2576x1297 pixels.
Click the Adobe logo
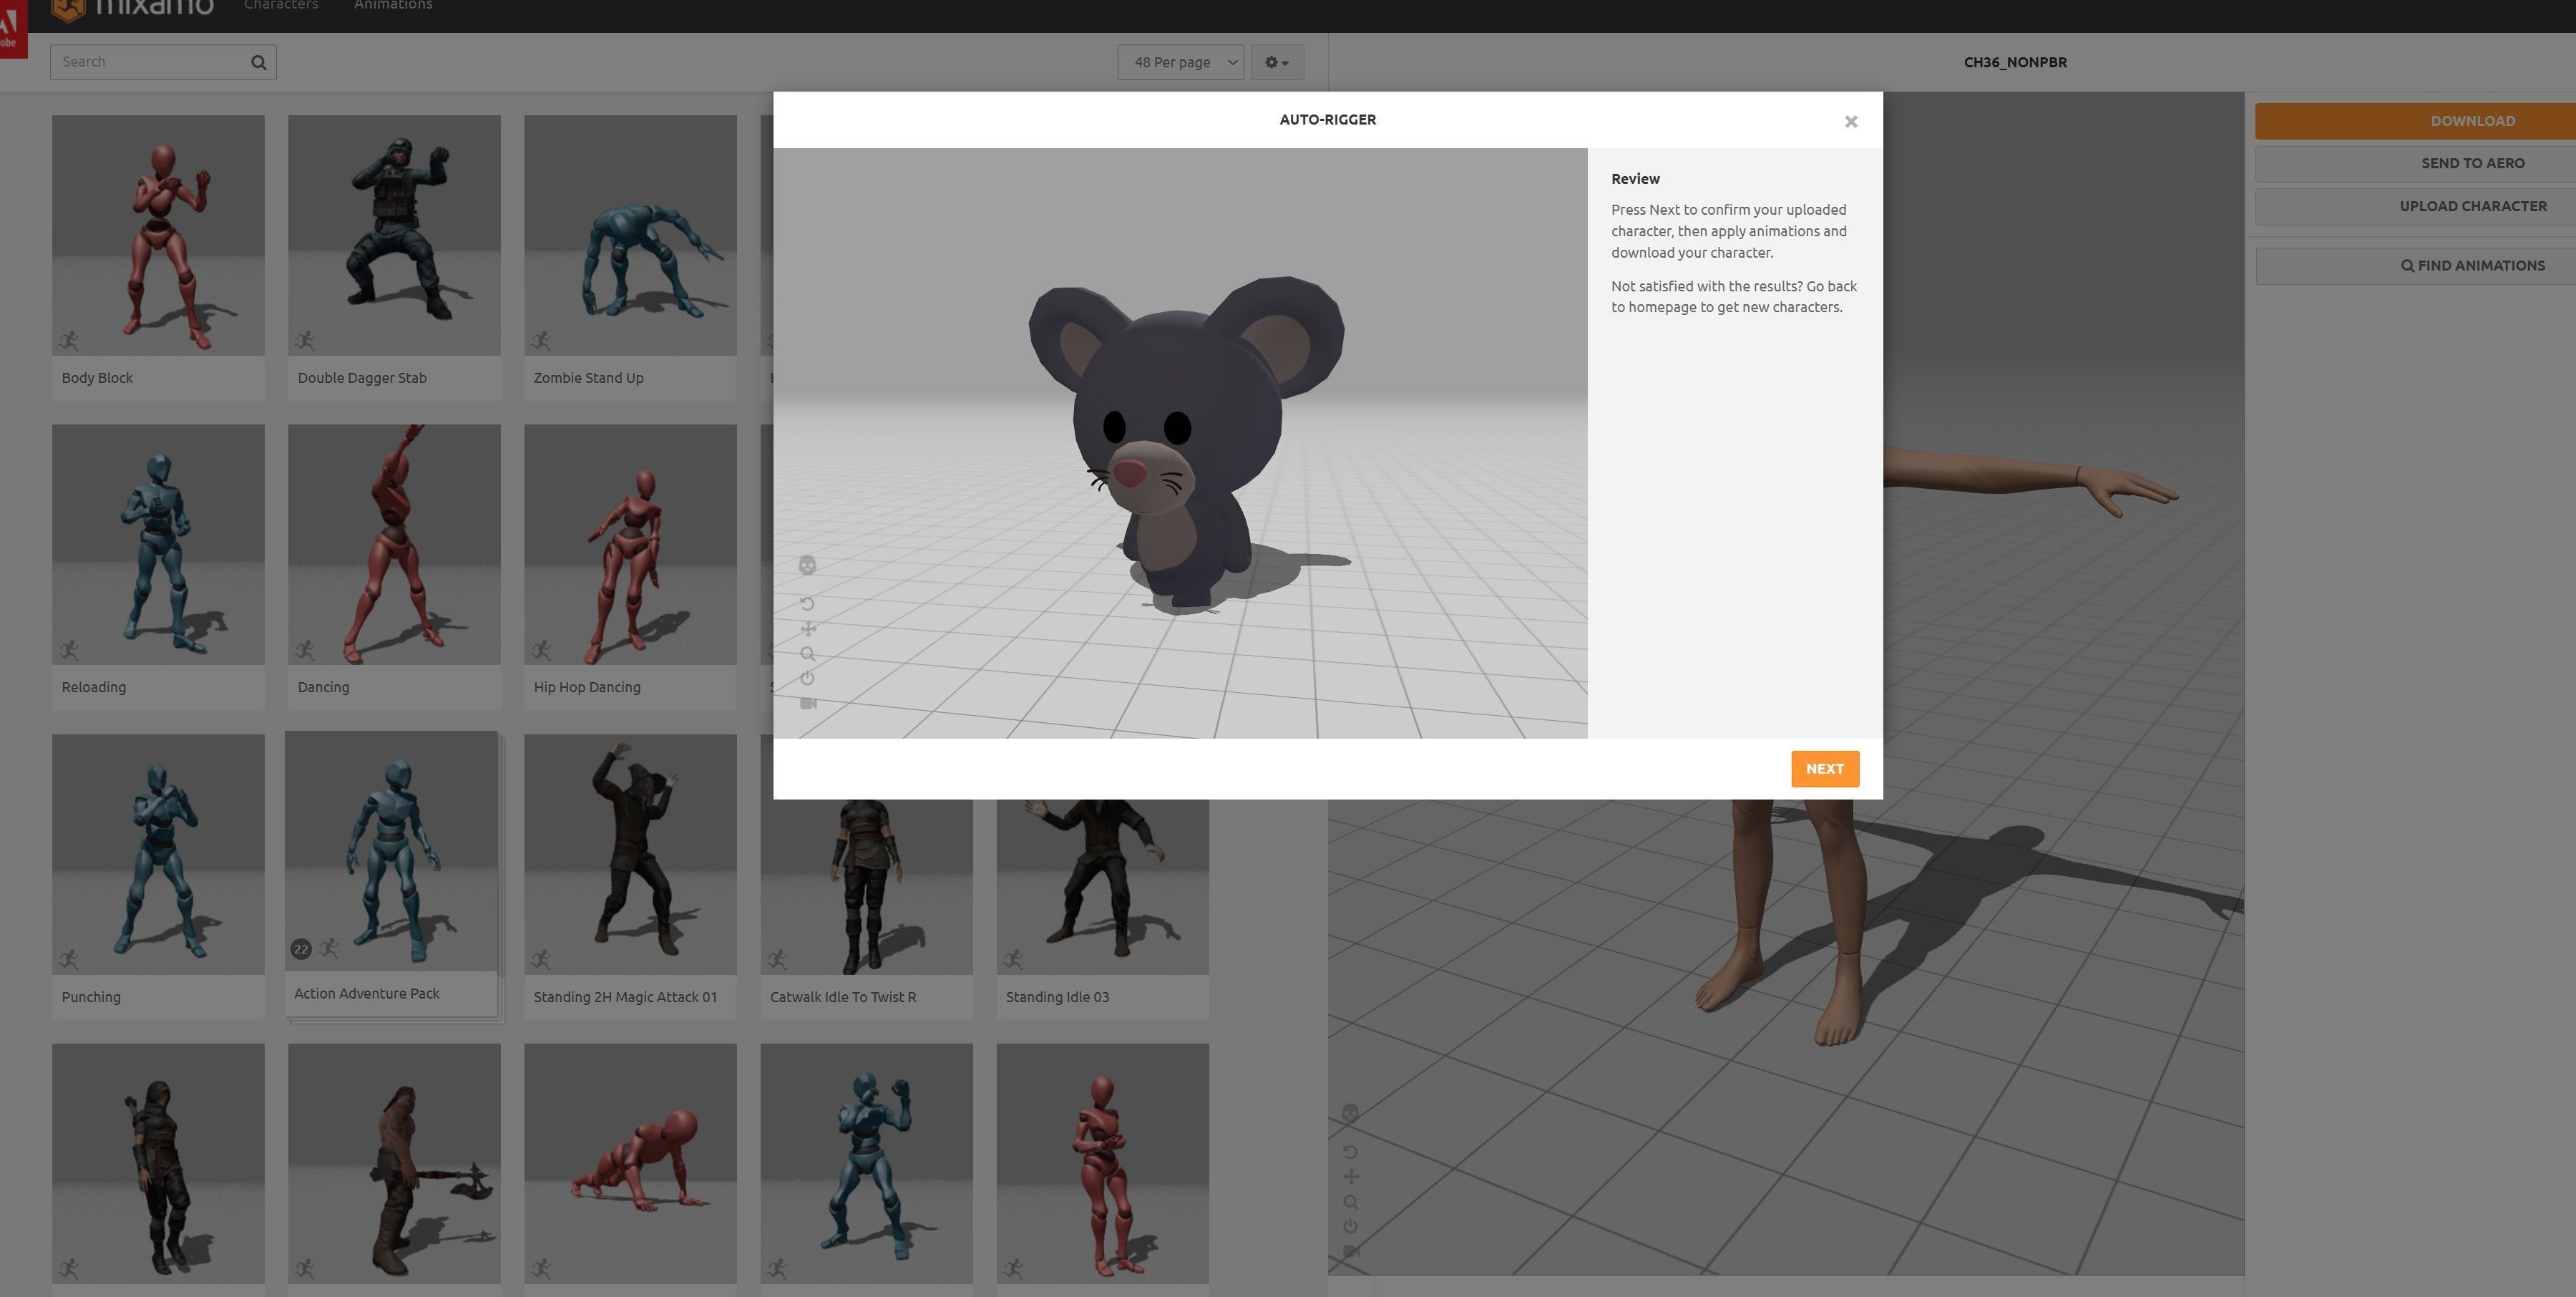click(x=13, y=28)
